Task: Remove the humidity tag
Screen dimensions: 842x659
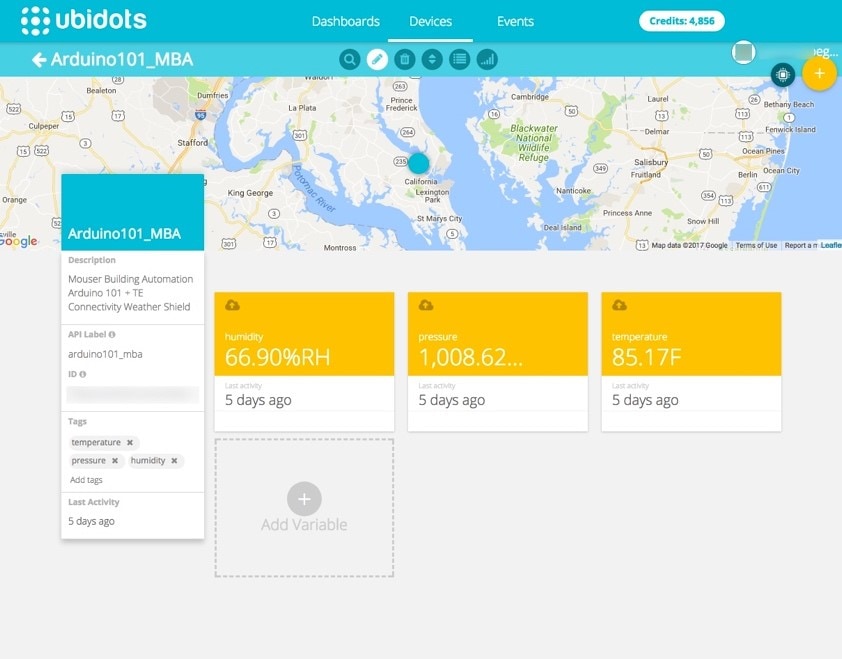Action: coord(176,461)
